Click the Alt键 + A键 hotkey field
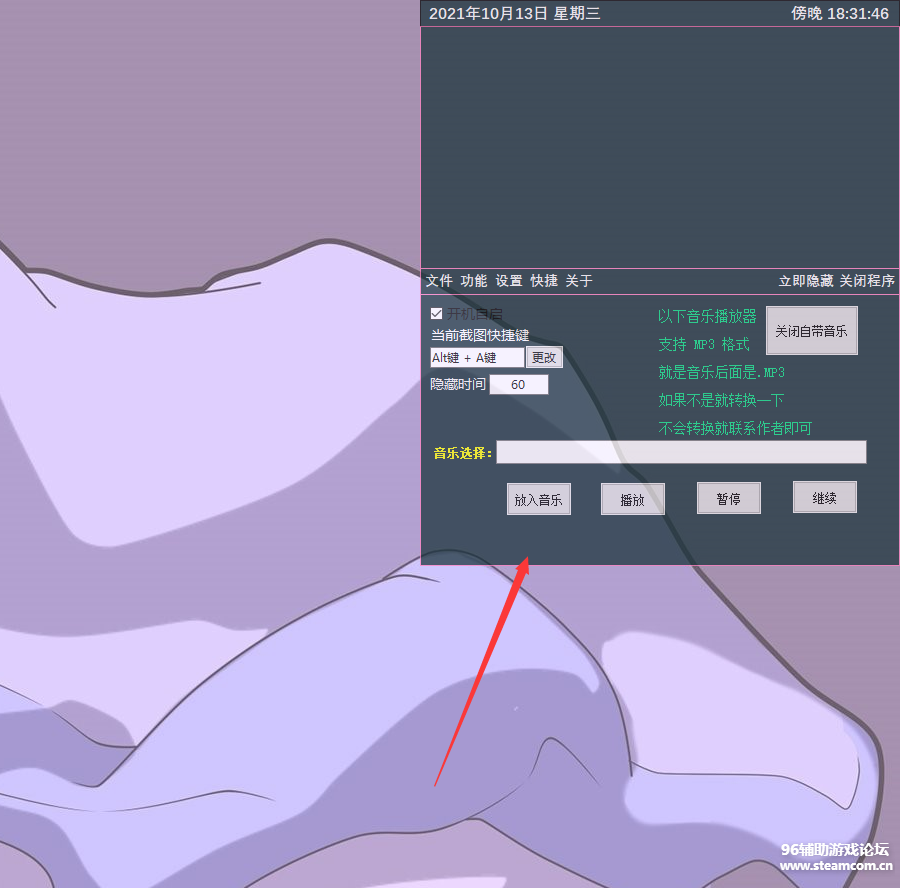This screenshot has height=888, width=900. (x=476, y=357)
